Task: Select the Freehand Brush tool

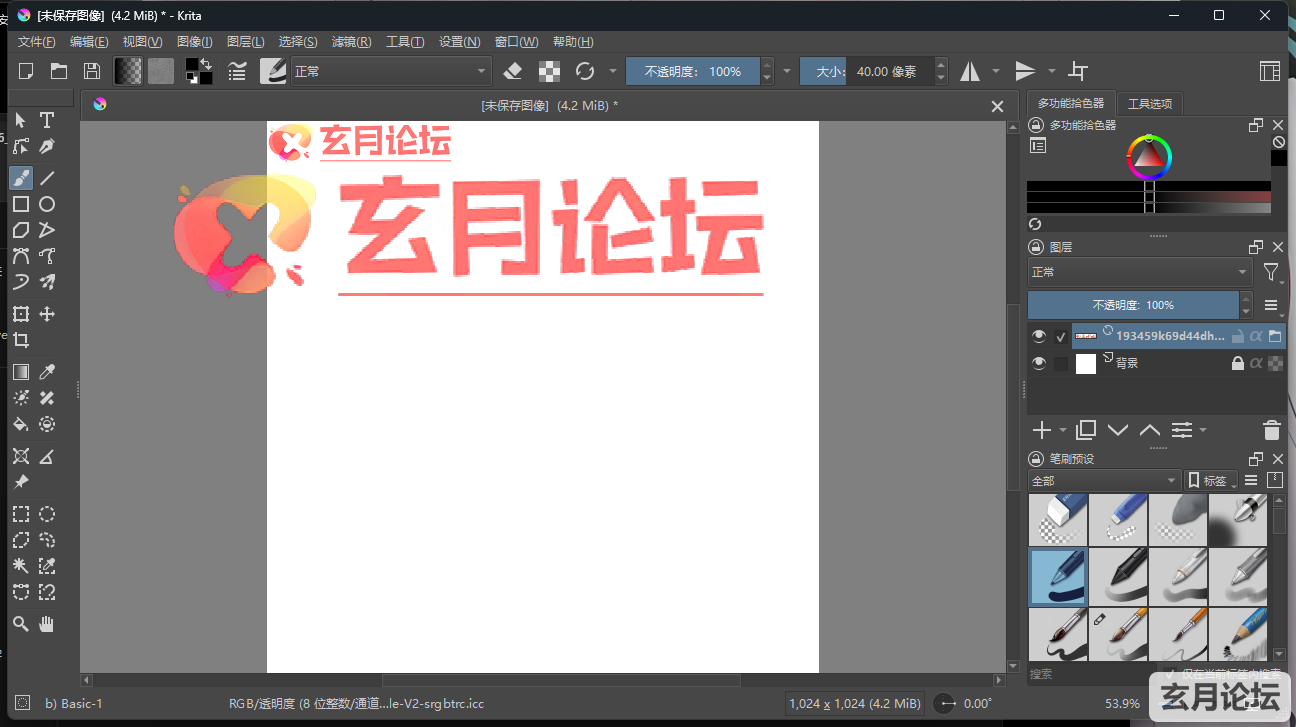Action: (20, 178)
